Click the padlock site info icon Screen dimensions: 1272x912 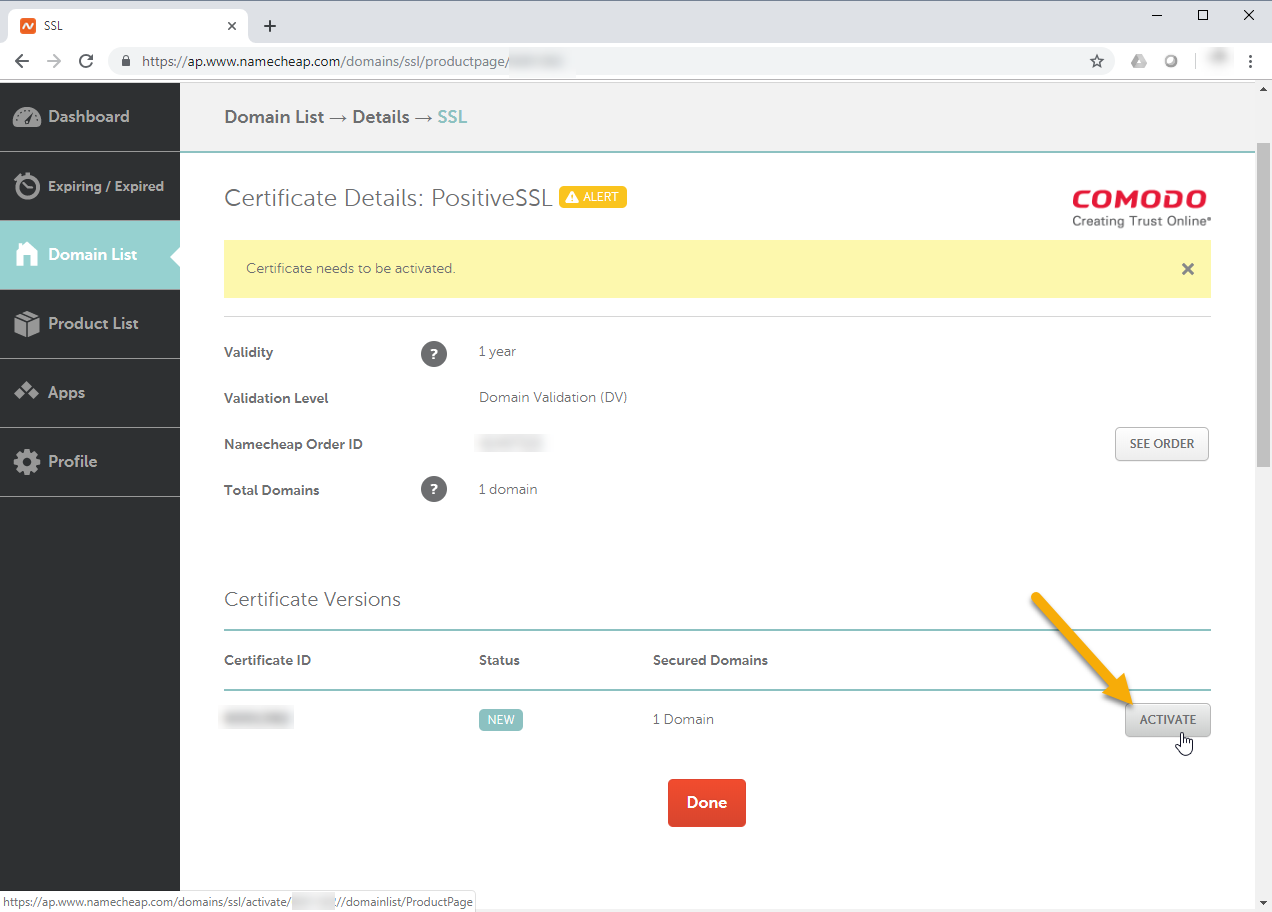(126, 61)
